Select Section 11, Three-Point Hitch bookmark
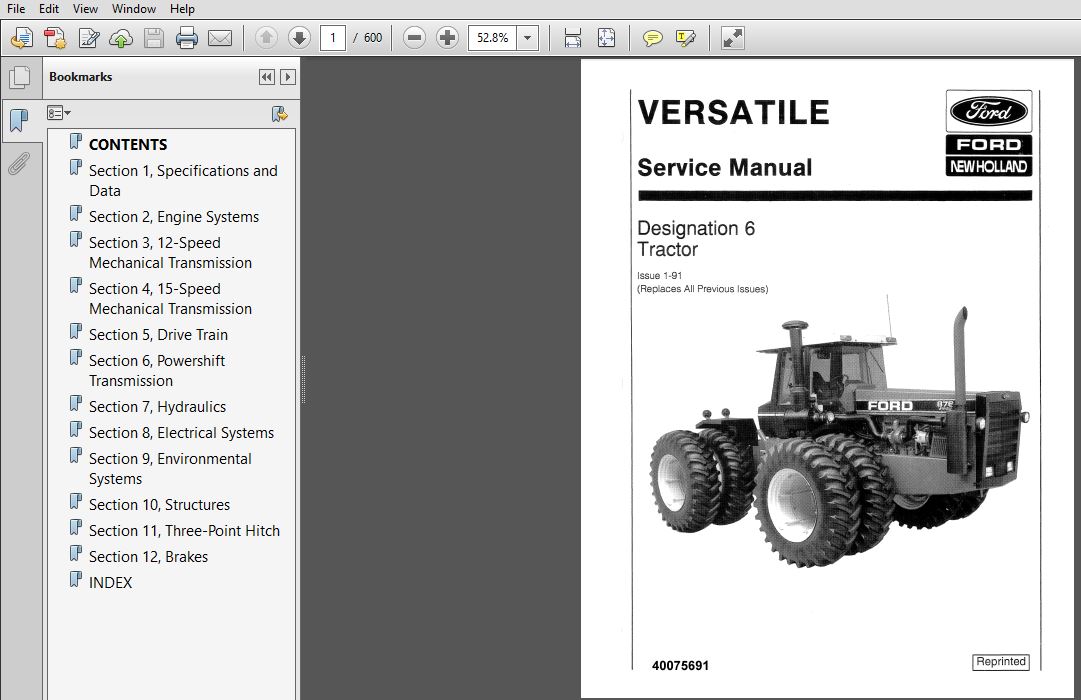1081x700 pixels. click(x=184, y=531)
